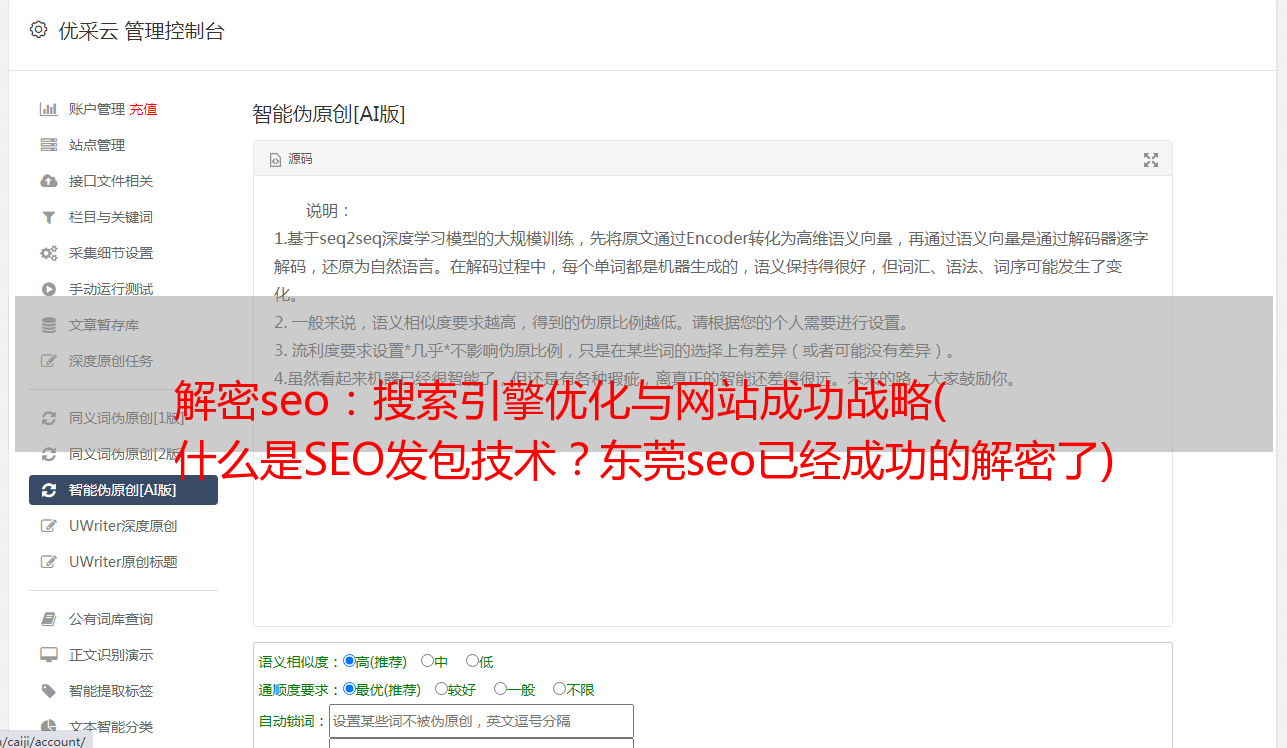Click the line starting 2. 一般来说
The width and height of the screenshot is (1287, 748).
click(x=592, y=323)
